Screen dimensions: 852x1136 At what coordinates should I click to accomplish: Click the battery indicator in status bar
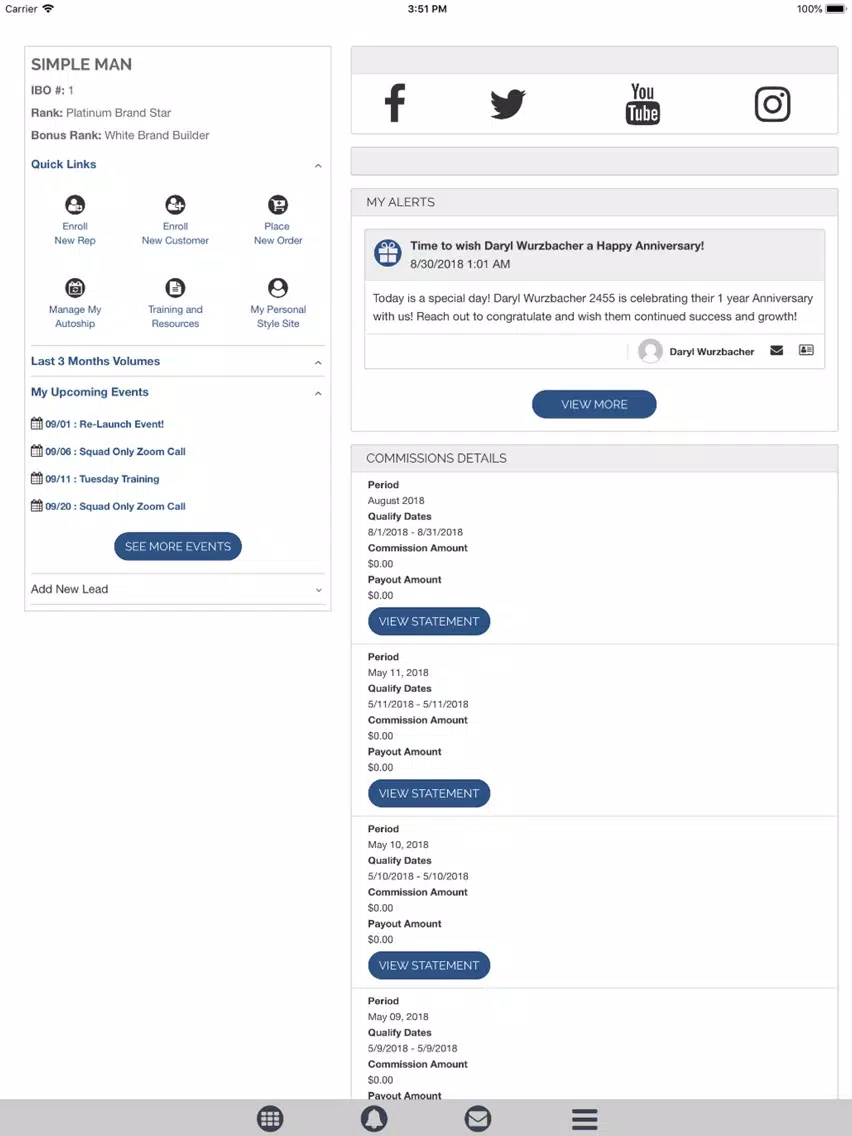[x=835, y=9]
